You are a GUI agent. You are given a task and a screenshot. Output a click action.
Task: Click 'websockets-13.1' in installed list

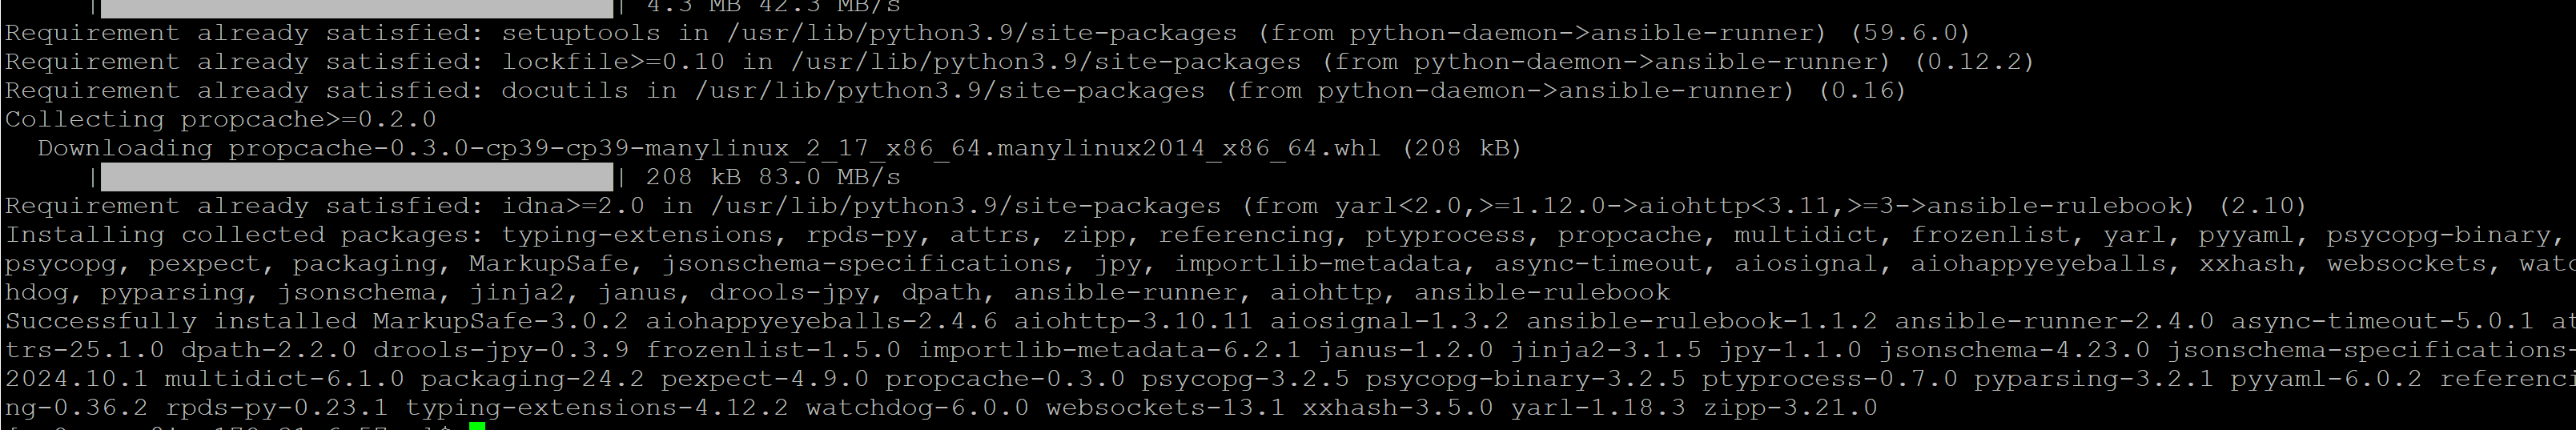tap(1164, 408)
